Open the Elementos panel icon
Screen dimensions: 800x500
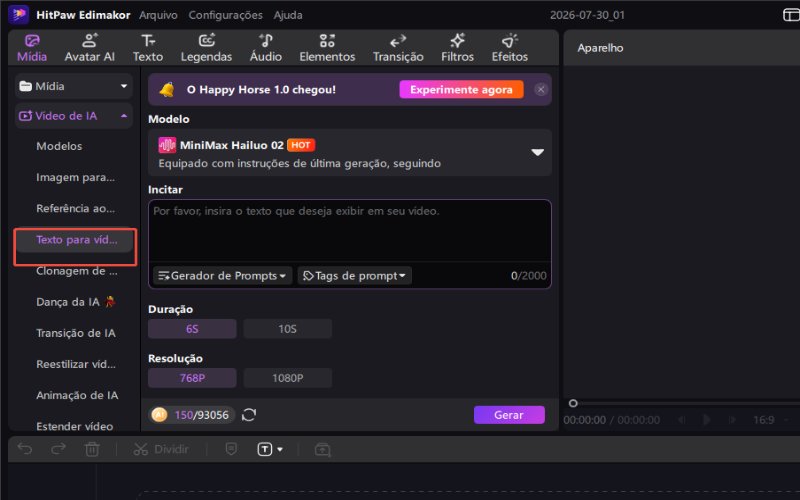[x=327, y=40]
